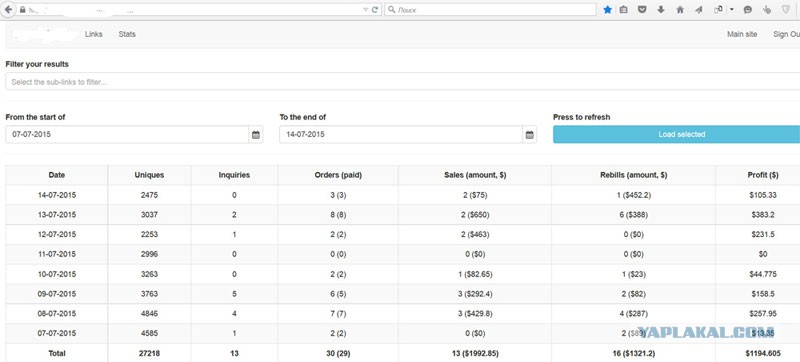The height and width of the screenshot is (362, 800).
Task: Select the 10-07-2015 date cell
Action: click(x=57, y=274)
